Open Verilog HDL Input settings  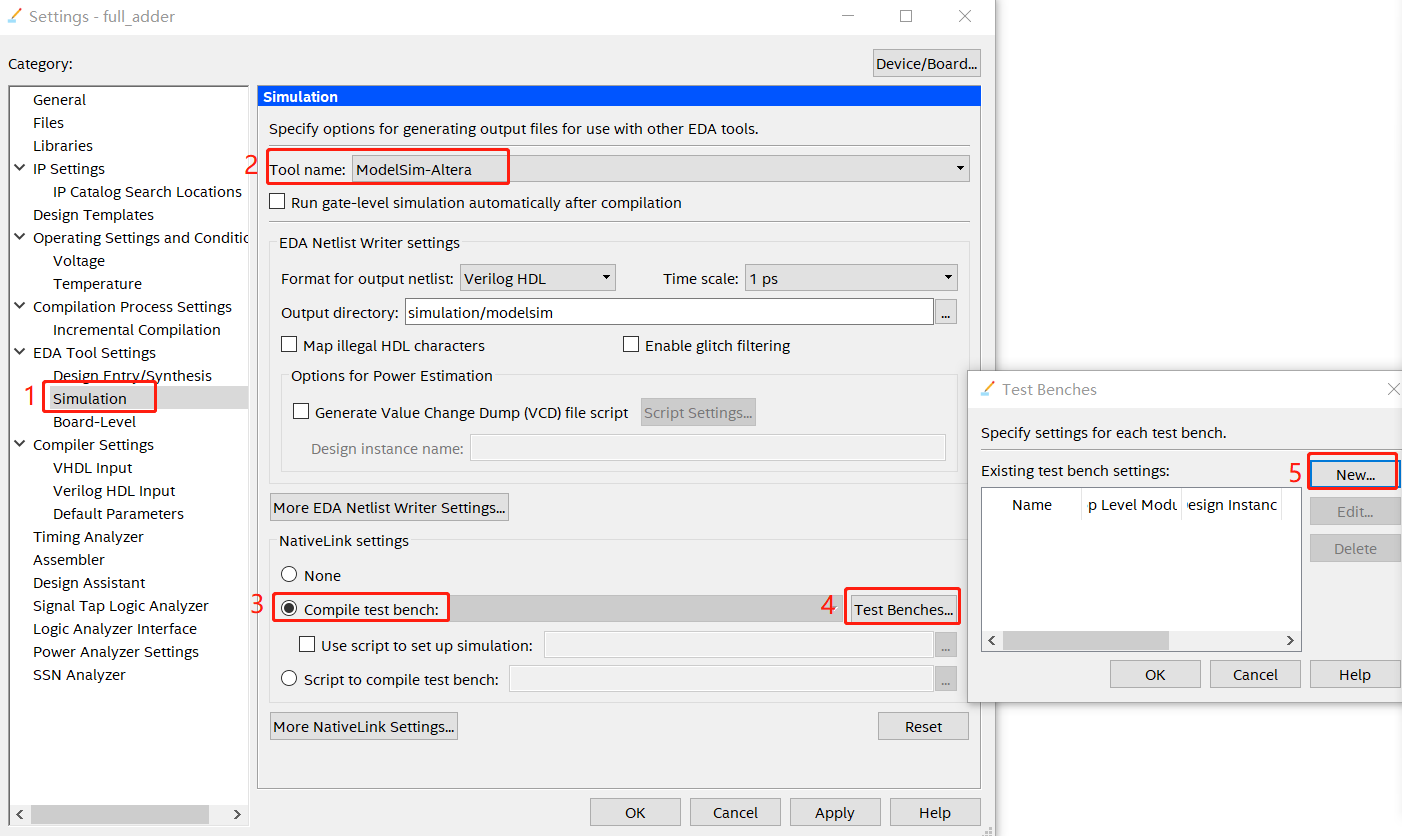coord(114,491)
